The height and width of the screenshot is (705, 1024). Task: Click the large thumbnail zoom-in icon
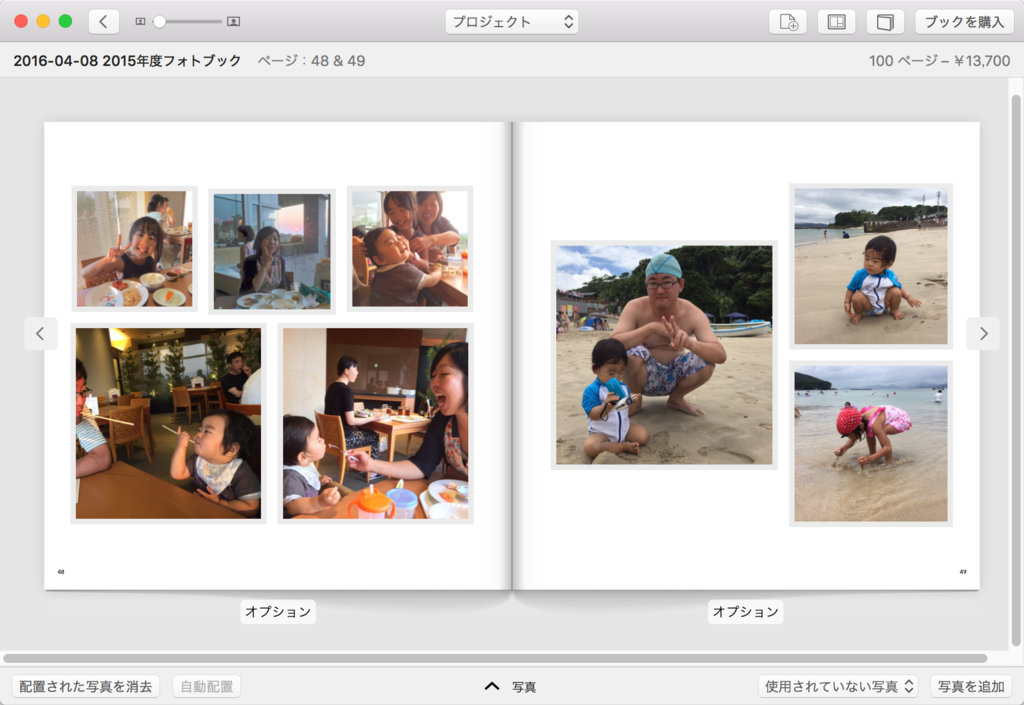pyautogui.click(x=233, y=22)
